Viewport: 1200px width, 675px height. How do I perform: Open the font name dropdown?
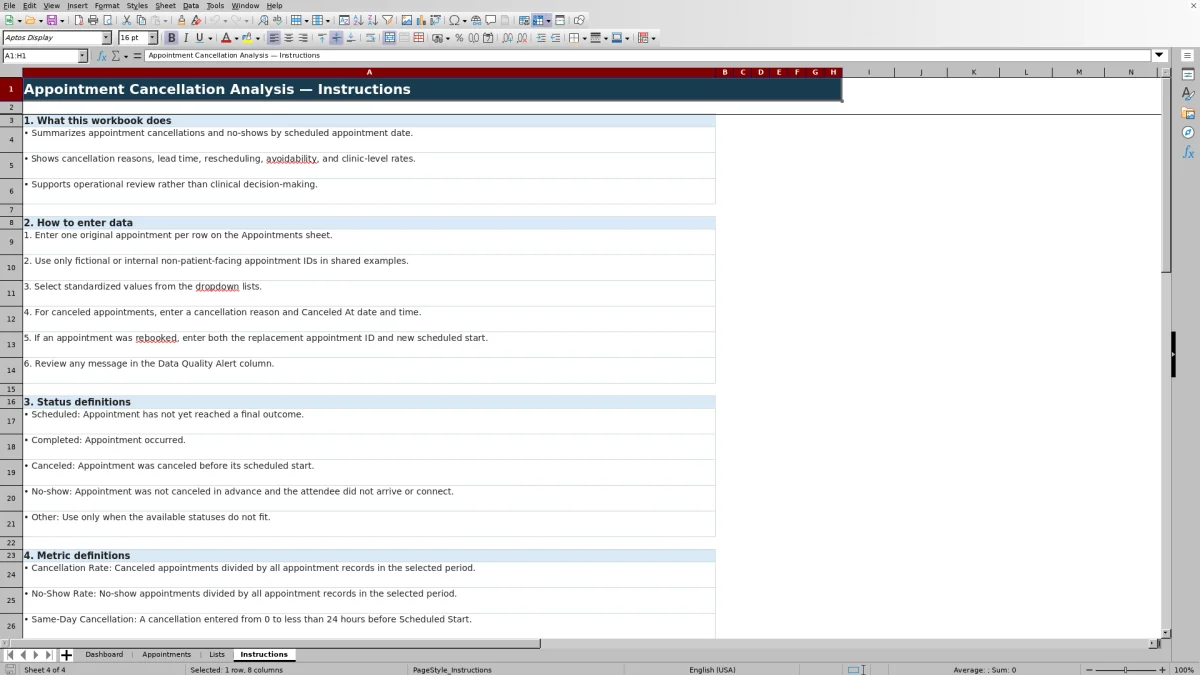pyautogui.click(x=106, y=38)
